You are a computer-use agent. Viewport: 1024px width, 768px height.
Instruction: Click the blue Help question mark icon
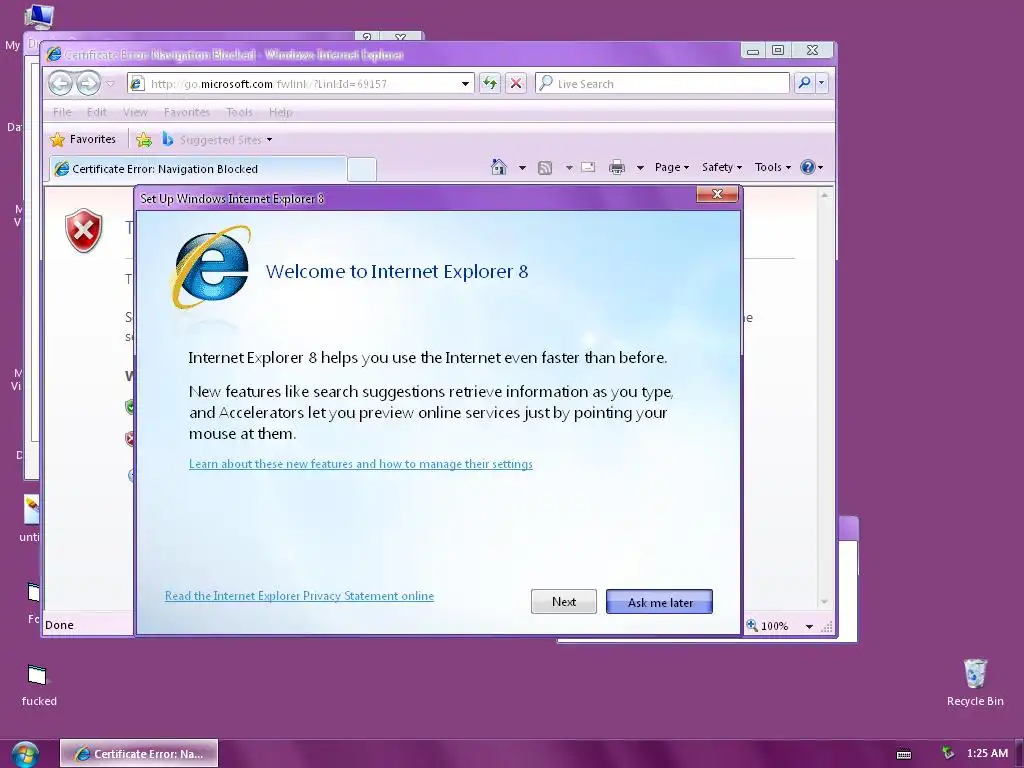(808, 167)
